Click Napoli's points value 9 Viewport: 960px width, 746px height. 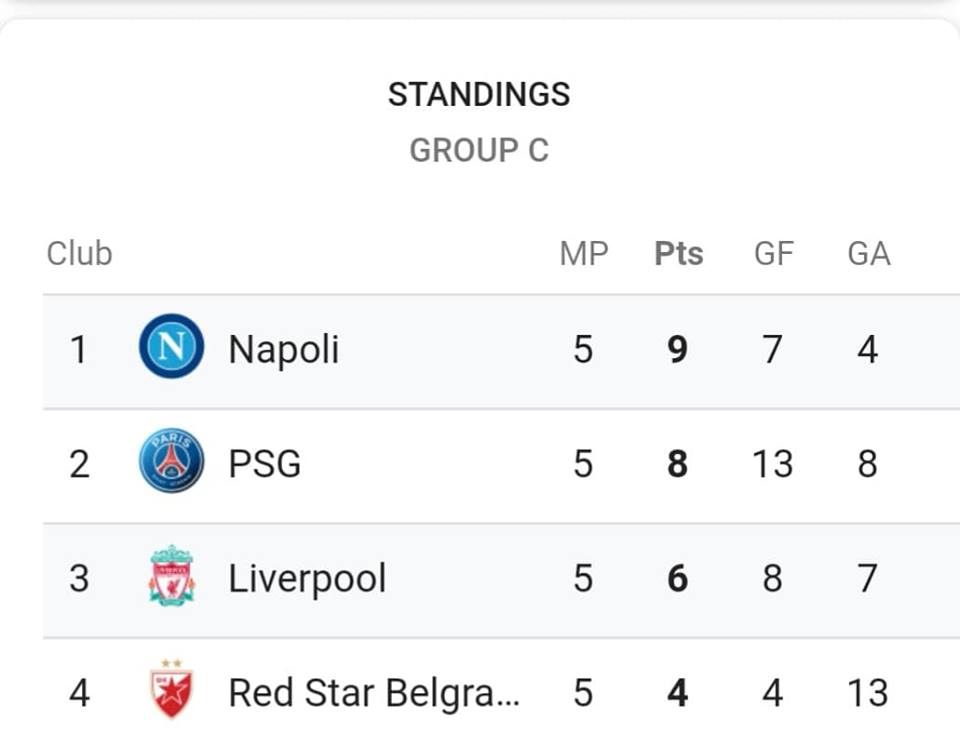click(678, 350)
